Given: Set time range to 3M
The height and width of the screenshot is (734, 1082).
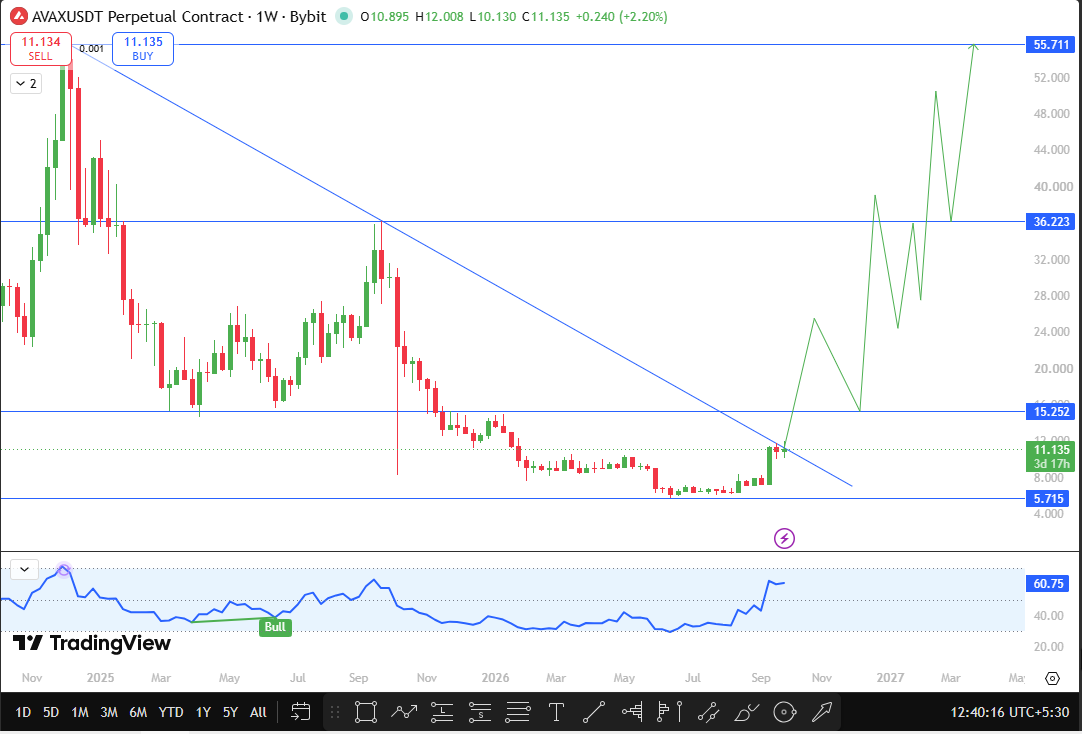Looking at the screenshot, I should [109, 712].
